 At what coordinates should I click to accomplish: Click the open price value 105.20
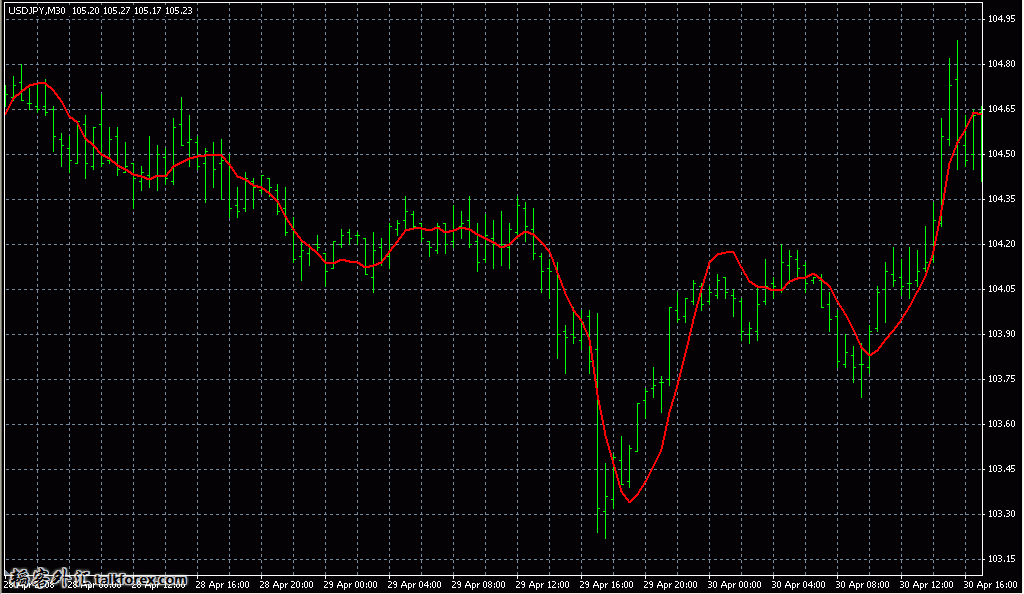(86, 10)
